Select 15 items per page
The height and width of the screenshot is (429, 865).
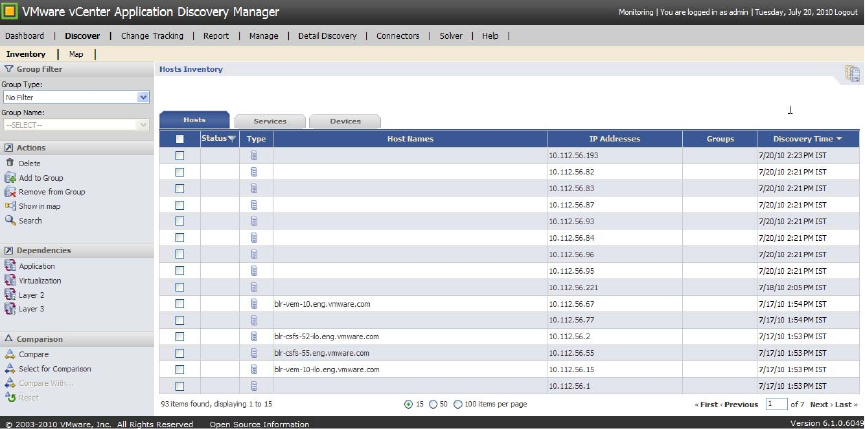(408, 404)
